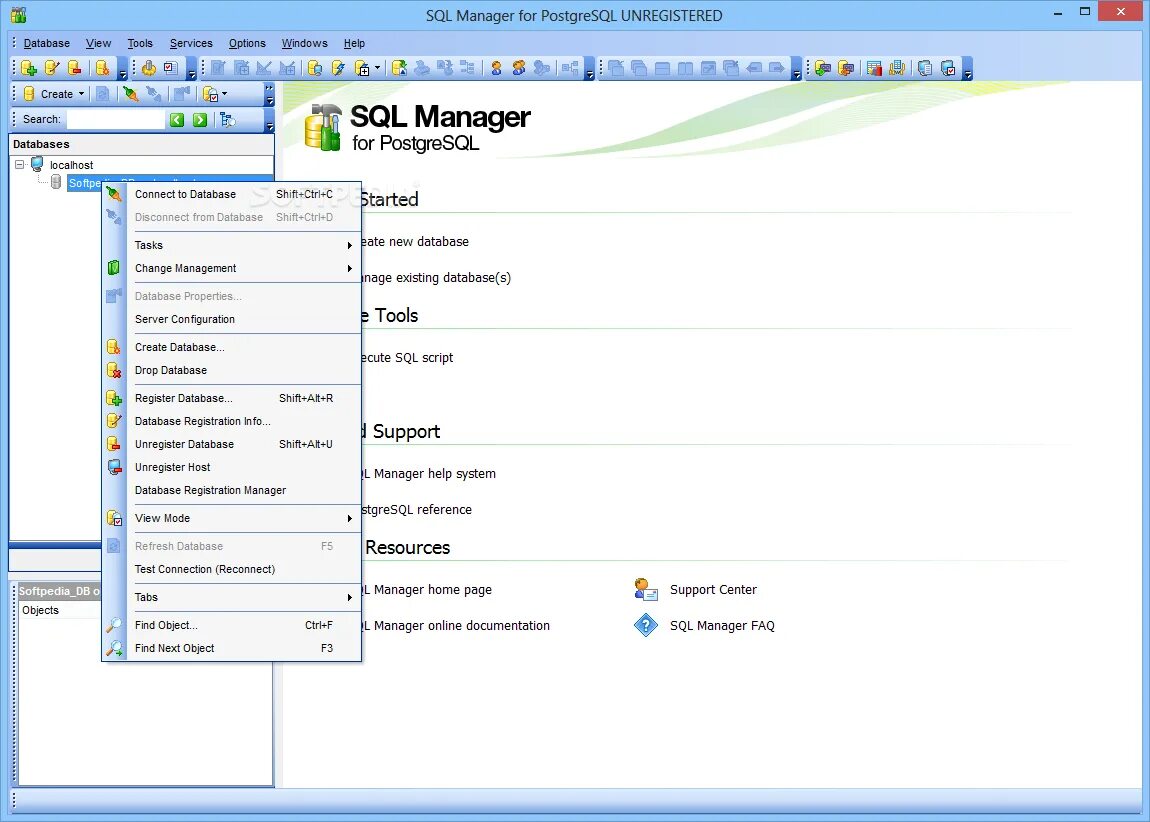Click the checklist document toolbar icon
This screenshot has height=822, width=1150.
coord(171,68)
